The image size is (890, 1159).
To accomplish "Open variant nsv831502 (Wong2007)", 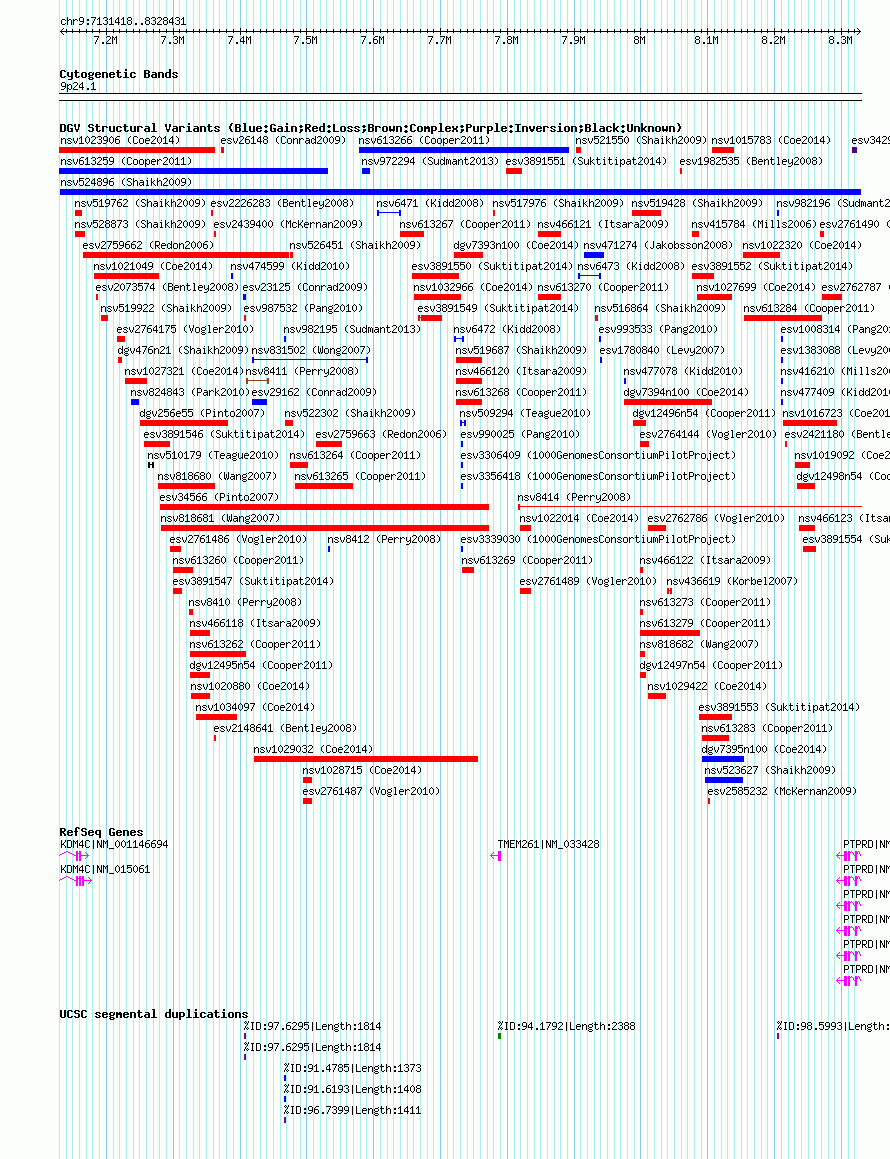I will coord(311,350).
